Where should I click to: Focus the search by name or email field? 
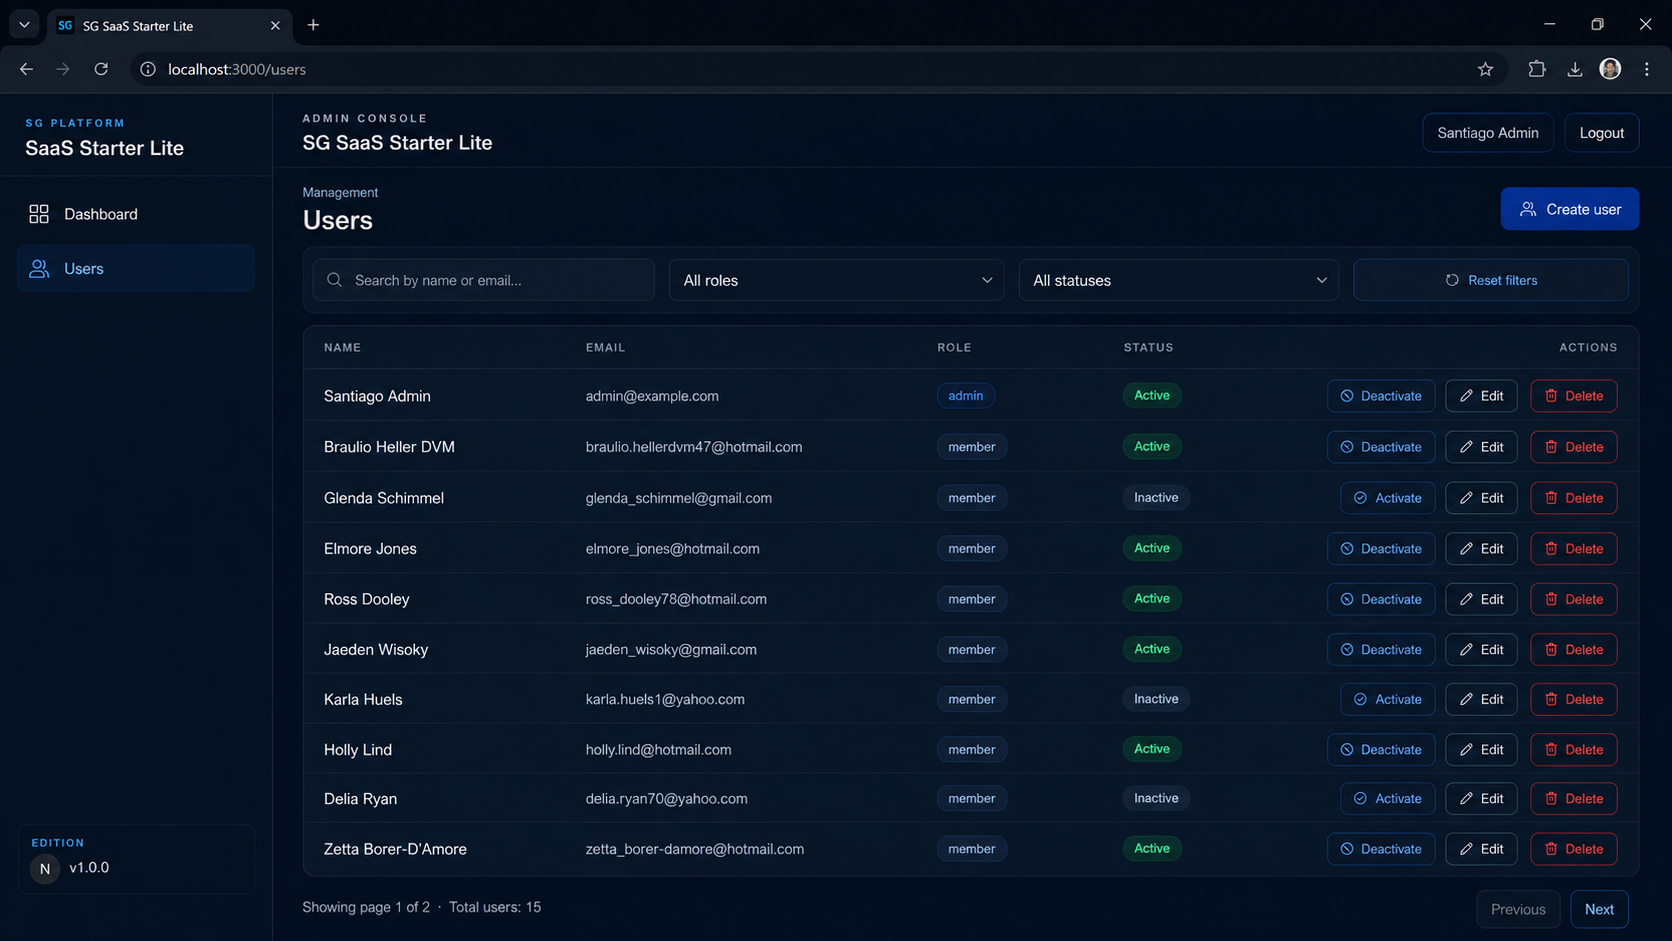[484, 280]
